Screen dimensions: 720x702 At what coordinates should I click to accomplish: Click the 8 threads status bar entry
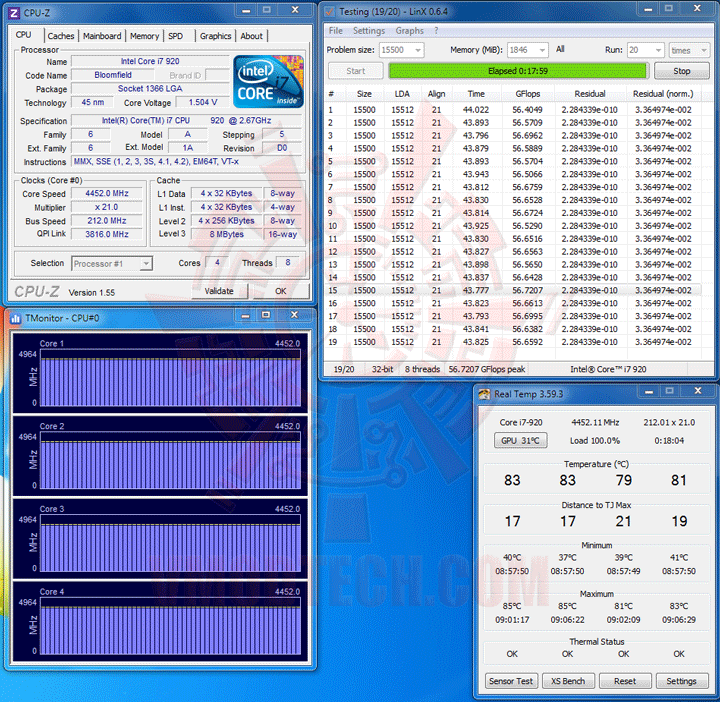[x=422, y=369]
